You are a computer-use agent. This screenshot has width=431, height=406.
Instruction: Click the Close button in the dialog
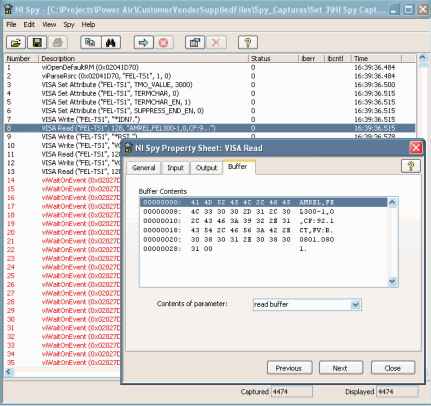coord(393,368)
